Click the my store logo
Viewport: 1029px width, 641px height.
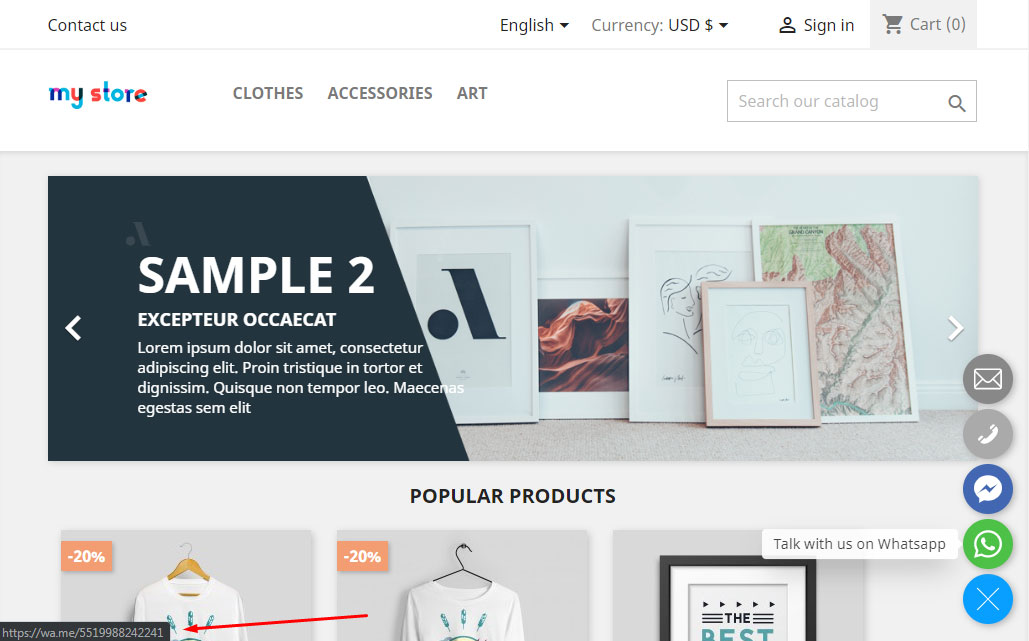tap(98, 94)
